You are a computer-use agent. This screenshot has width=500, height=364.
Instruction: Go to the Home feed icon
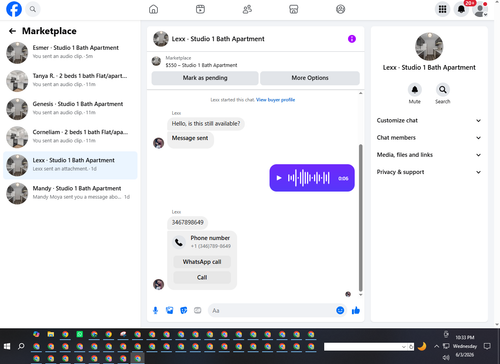153,9
